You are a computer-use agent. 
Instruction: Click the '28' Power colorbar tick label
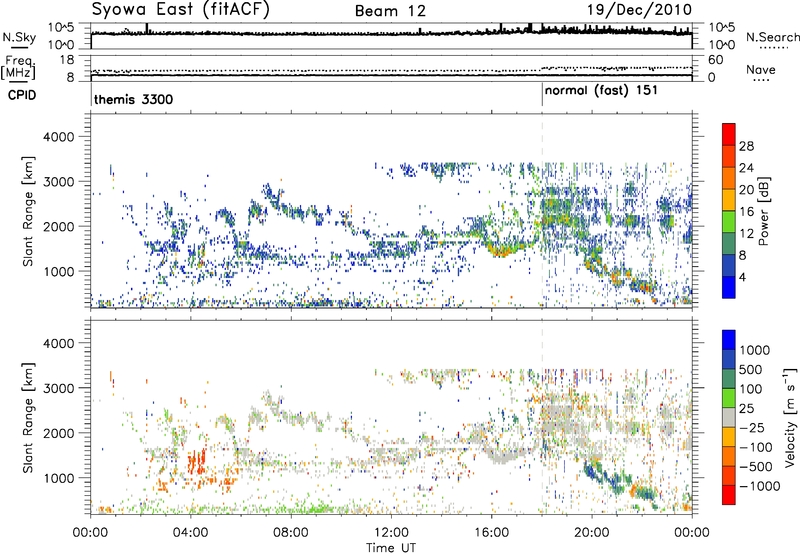pyautogui.click(x=746, y=146)
